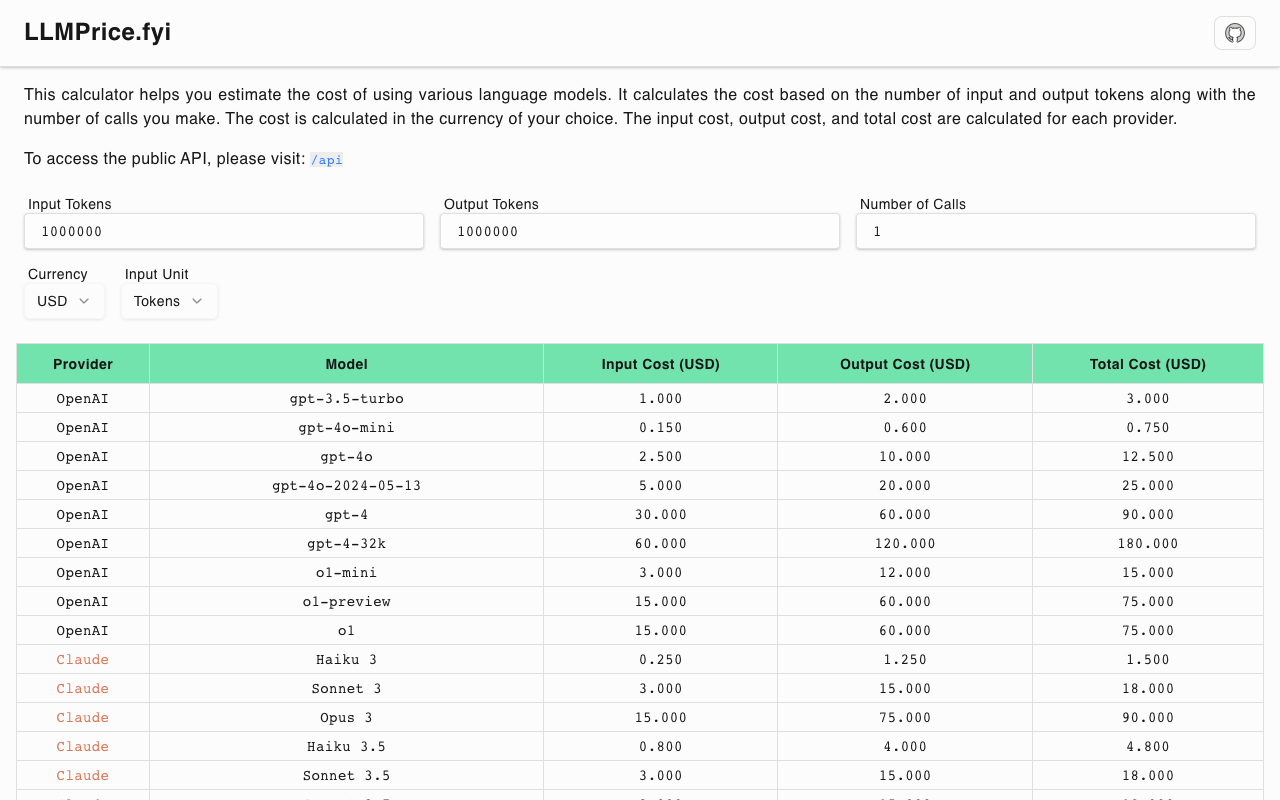Image resolution: width=1280 pixels, height=800 pixels.
Task: Select the gpt-4o-mini row
Action: [x=346, y=427]
